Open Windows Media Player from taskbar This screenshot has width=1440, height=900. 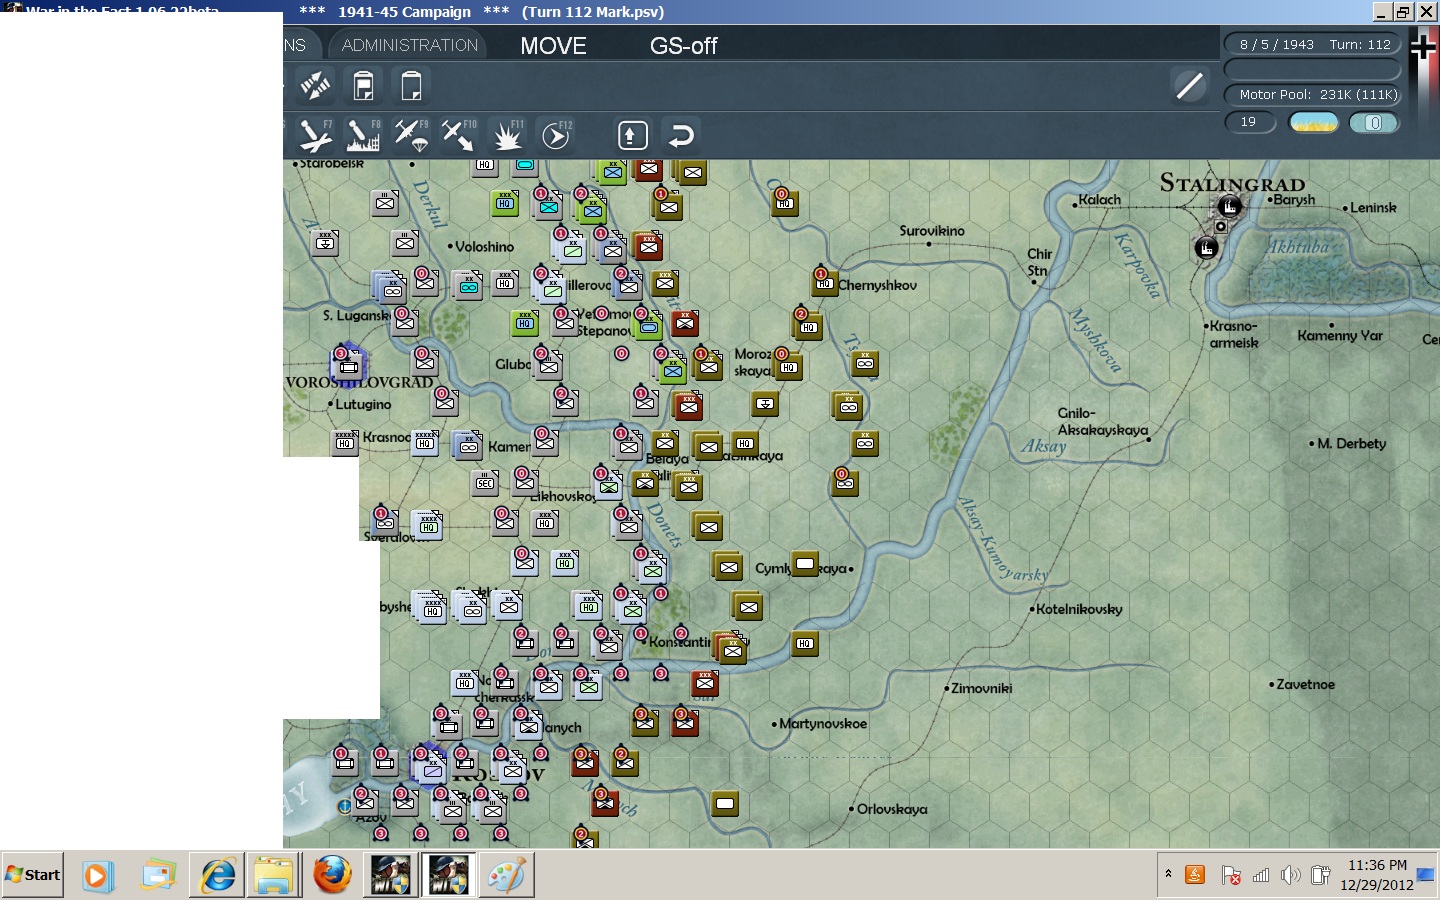point(97,876)
